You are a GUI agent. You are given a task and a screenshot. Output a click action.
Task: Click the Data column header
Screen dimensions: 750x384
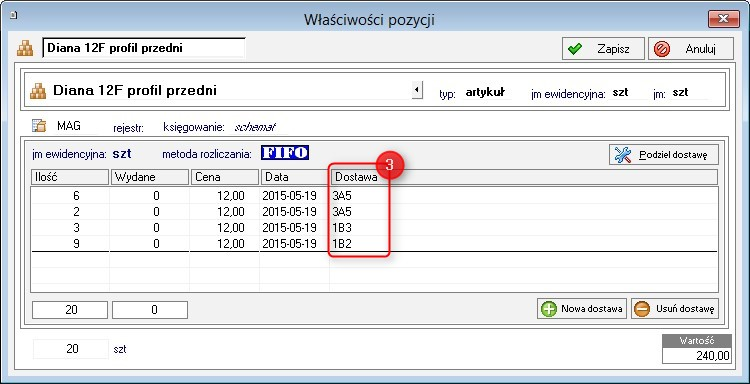(x=294, y=177)
